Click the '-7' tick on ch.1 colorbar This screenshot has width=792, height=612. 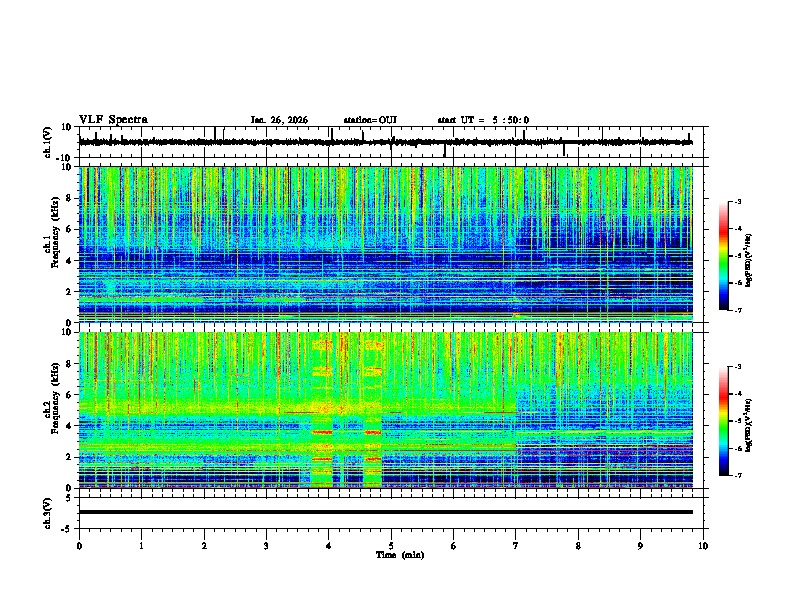click(737, 310)
